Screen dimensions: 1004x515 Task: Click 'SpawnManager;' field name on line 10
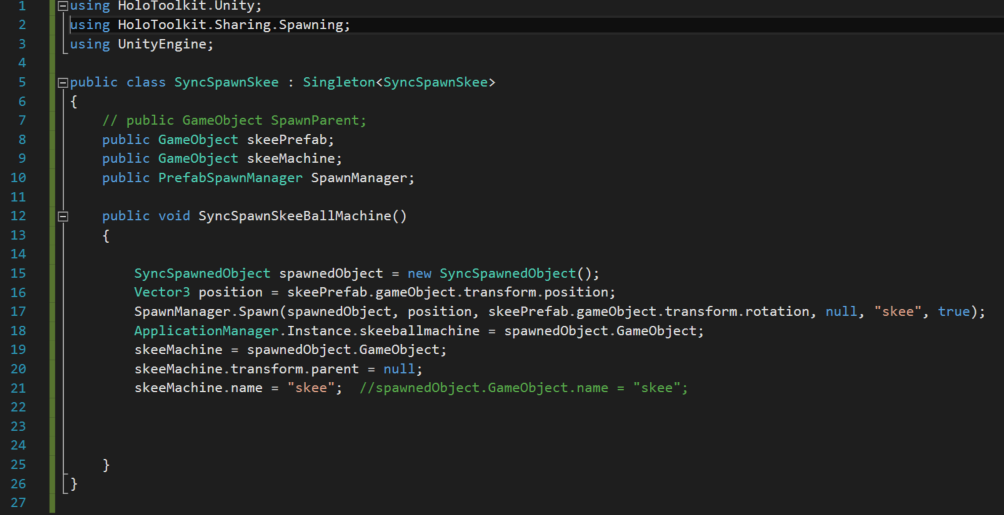click(363, 177)
